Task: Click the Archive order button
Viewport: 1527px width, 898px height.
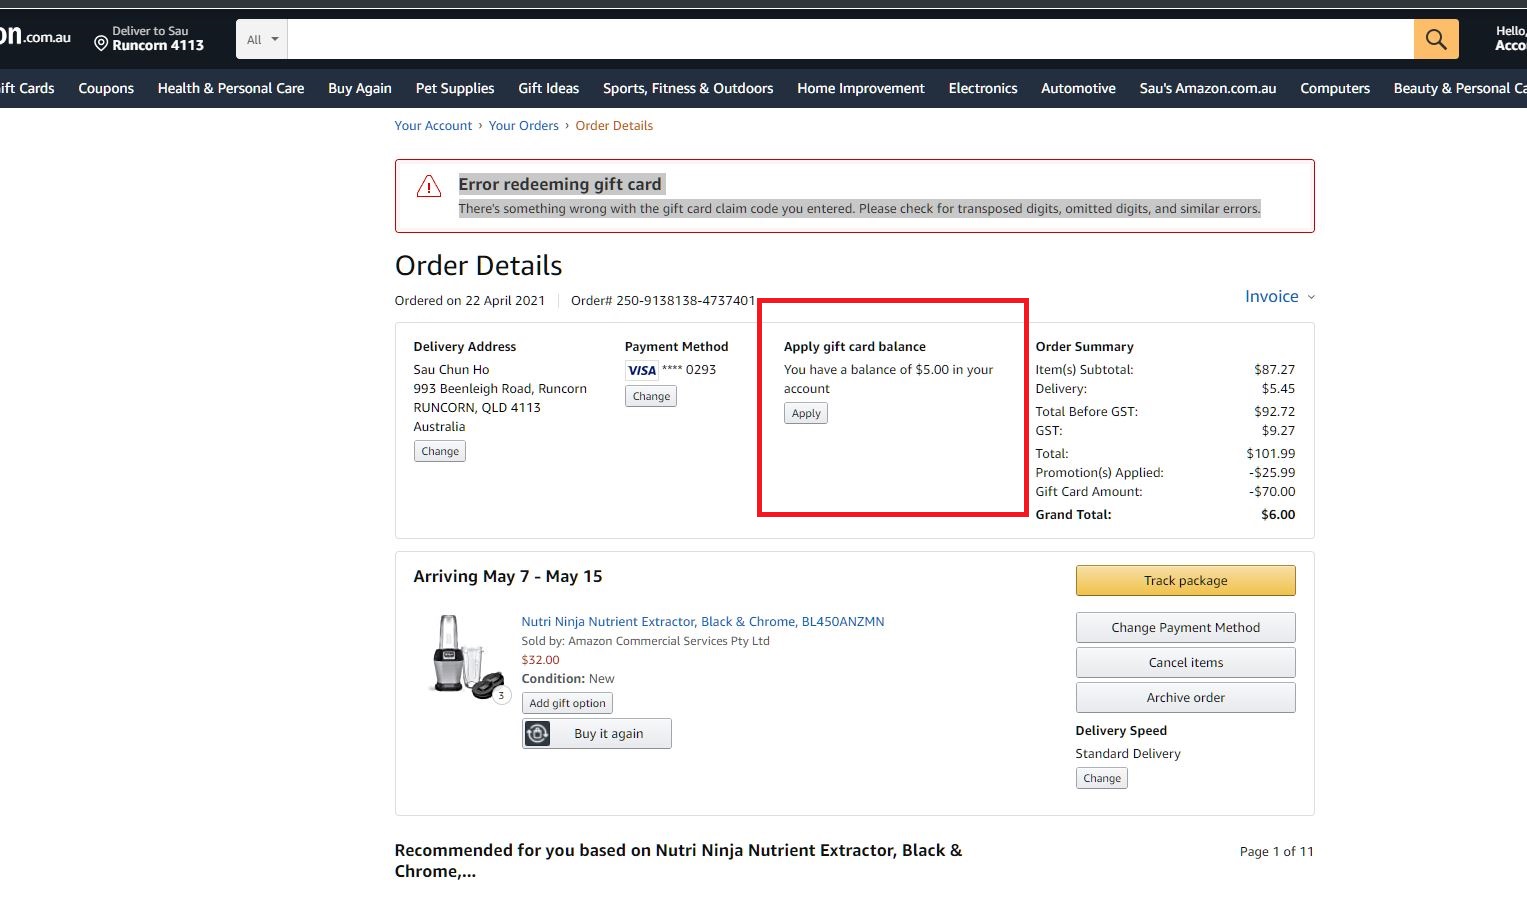Action: coord(1186,698)
